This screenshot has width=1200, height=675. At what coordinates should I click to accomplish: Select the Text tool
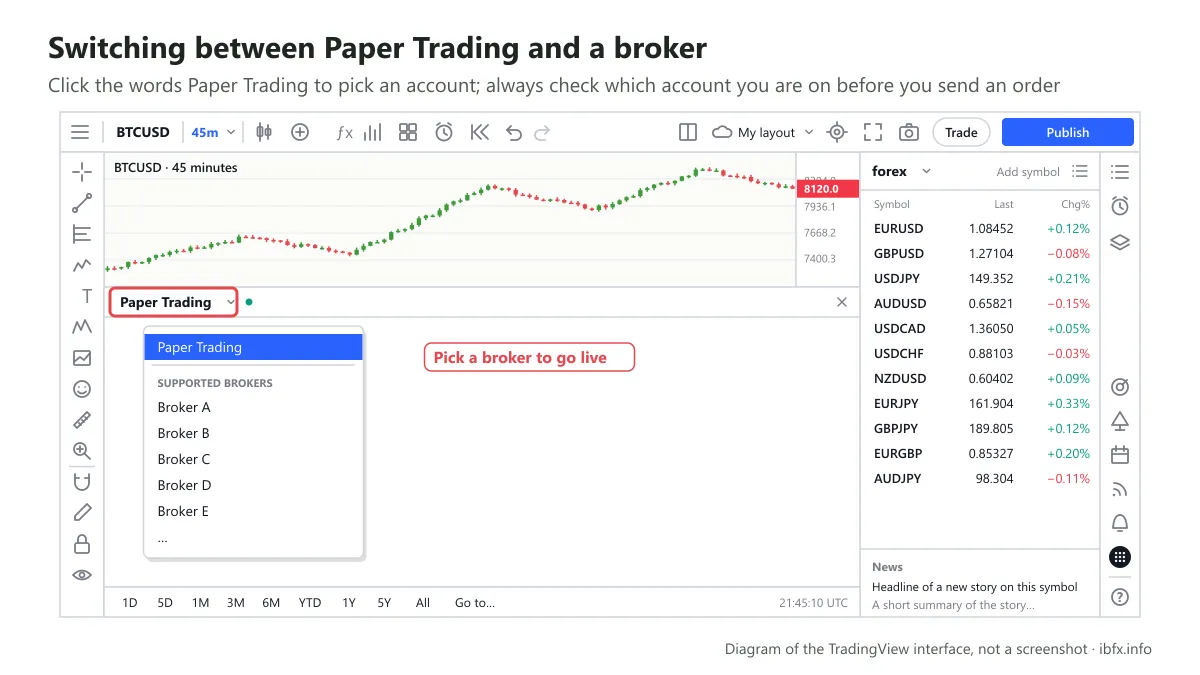point(86,296)
